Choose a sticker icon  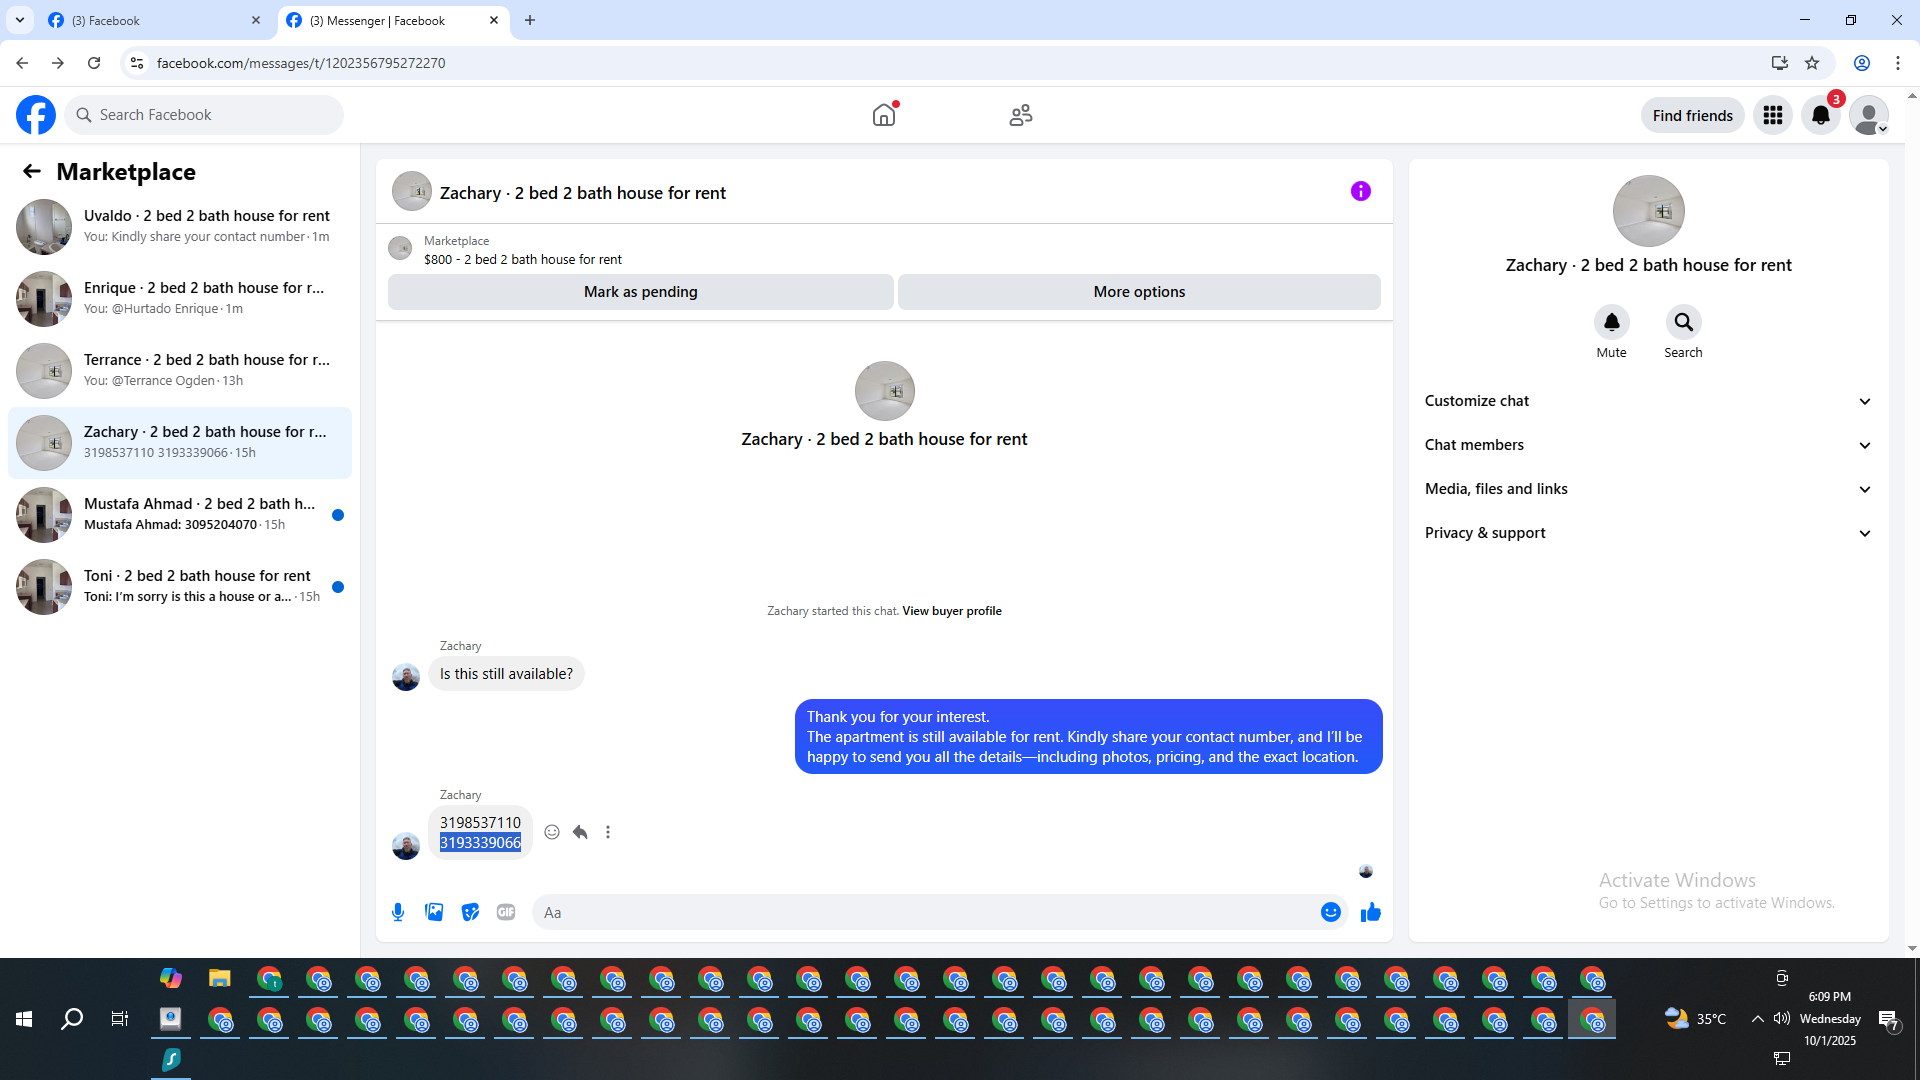pyautogui.click(x=470, y=912)
